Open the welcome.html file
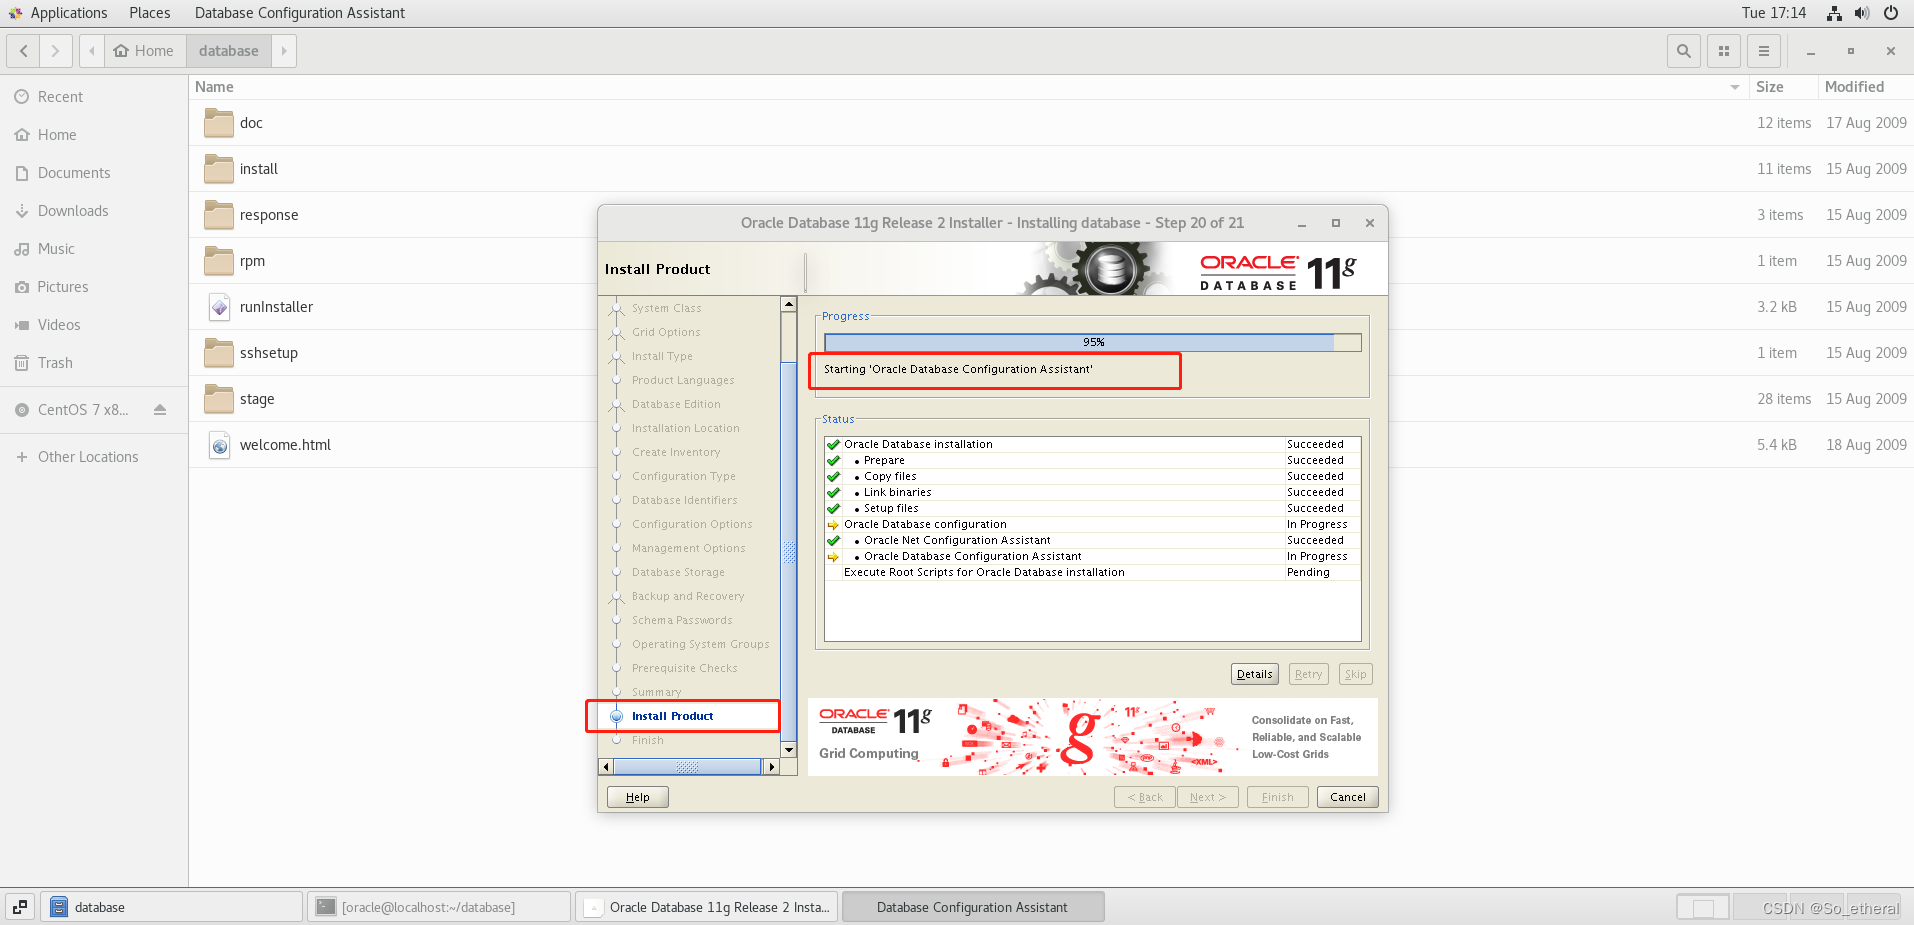This screenshot has height=925, width=1914. point(285,444)
